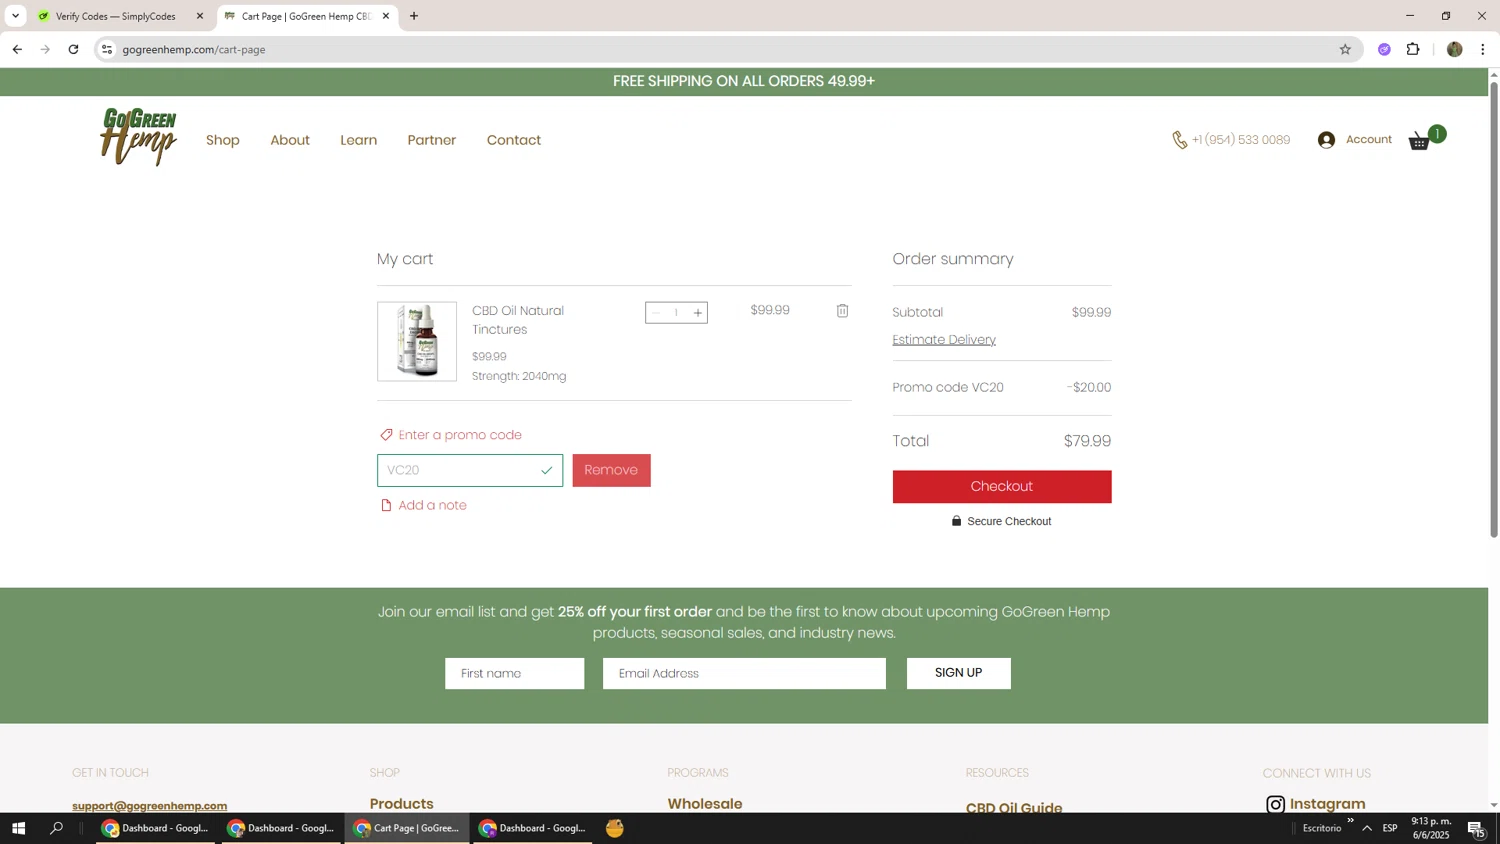Open Wholesale footer link
This screenshot has height=844, width=1500.
tap(705, 804)
